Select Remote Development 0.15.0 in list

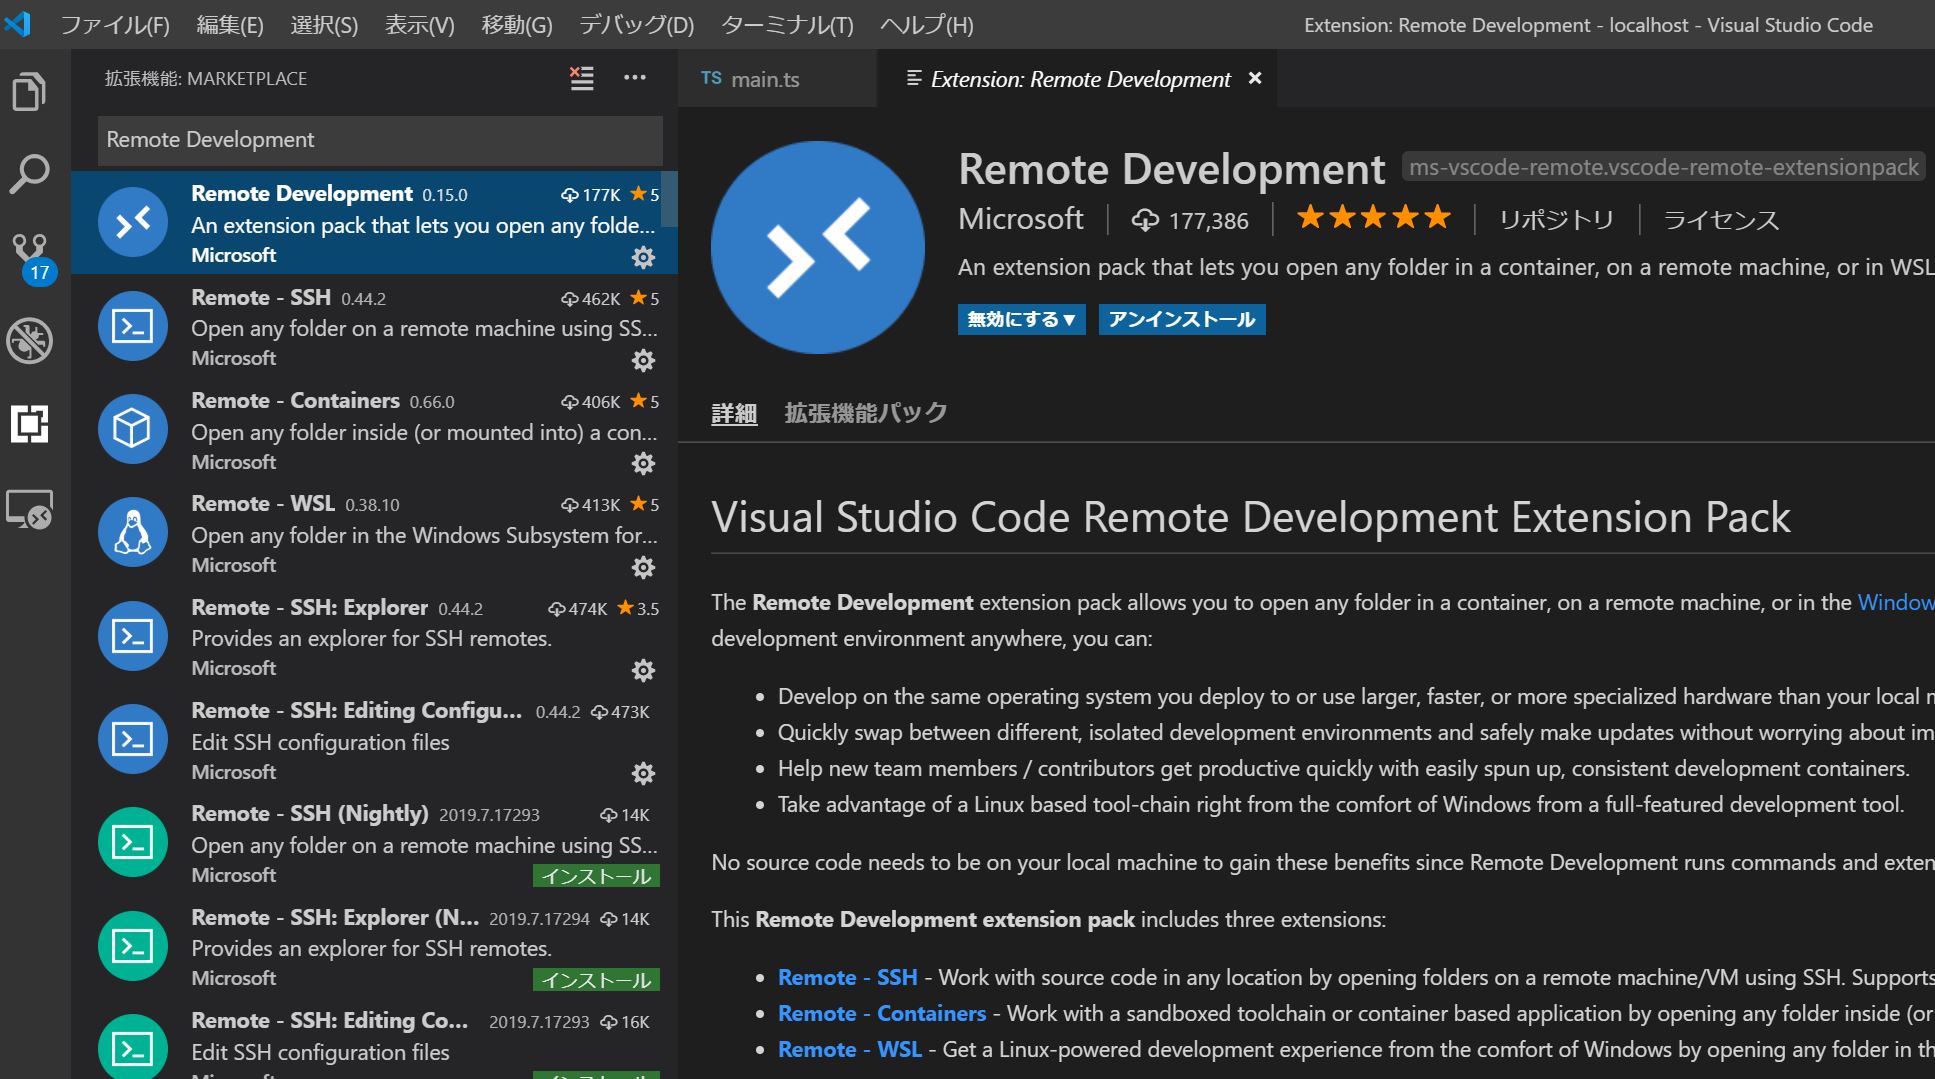(x=374, y=222)
